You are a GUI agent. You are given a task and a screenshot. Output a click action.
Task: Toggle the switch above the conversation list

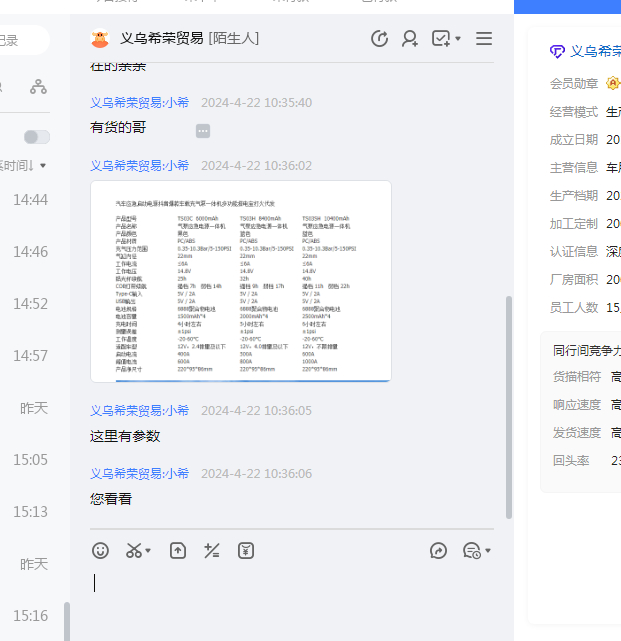(x=37, y=137)
